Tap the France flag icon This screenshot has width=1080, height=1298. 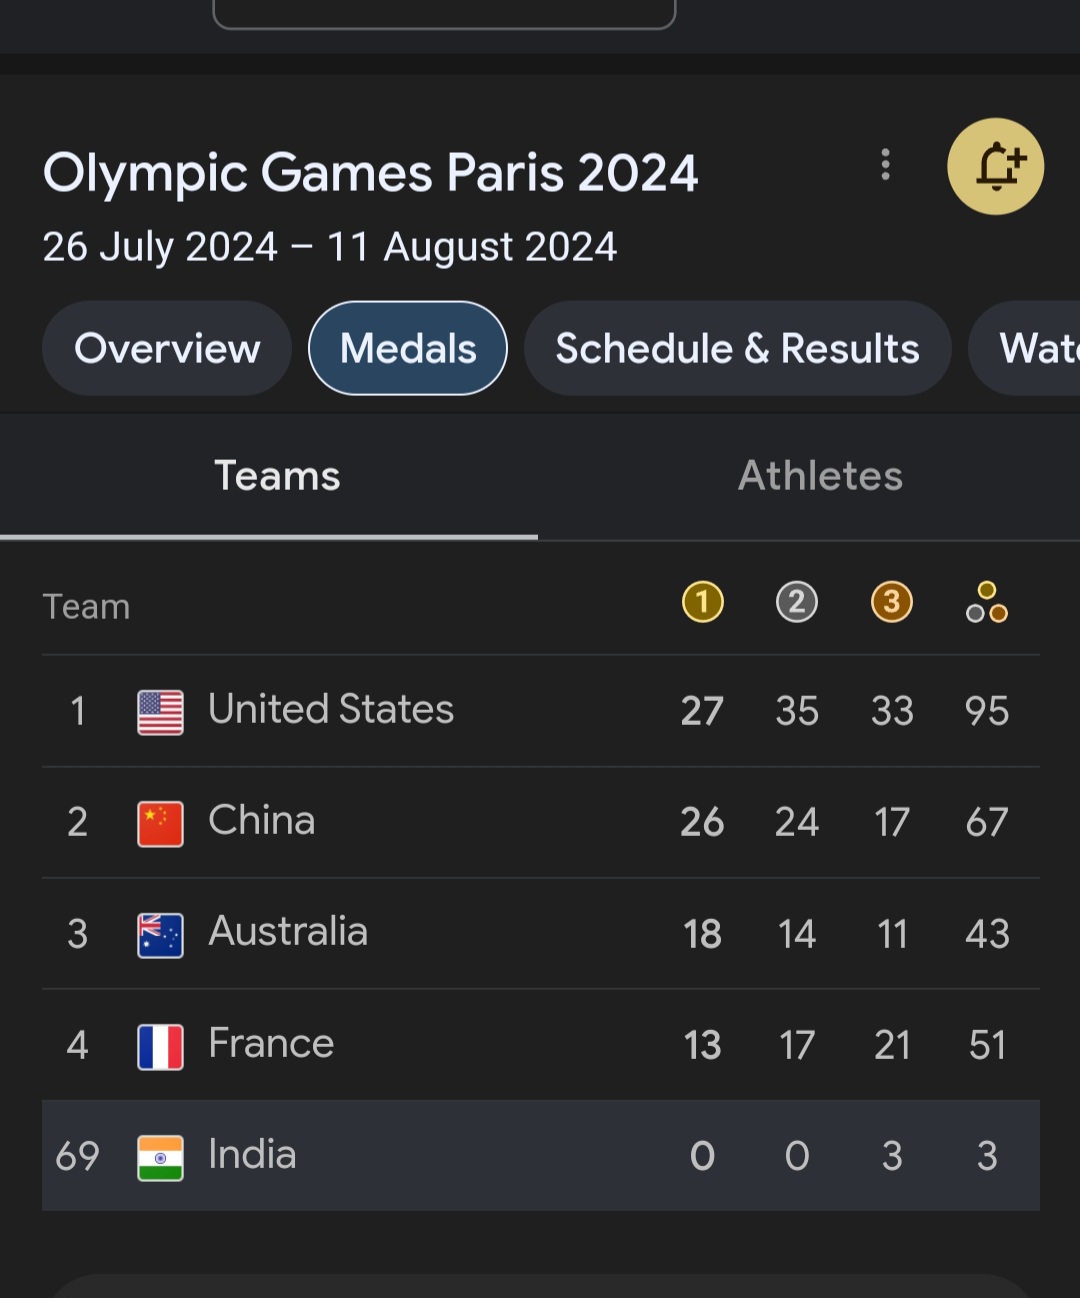pyautogui.click(x=160, y=1047)
